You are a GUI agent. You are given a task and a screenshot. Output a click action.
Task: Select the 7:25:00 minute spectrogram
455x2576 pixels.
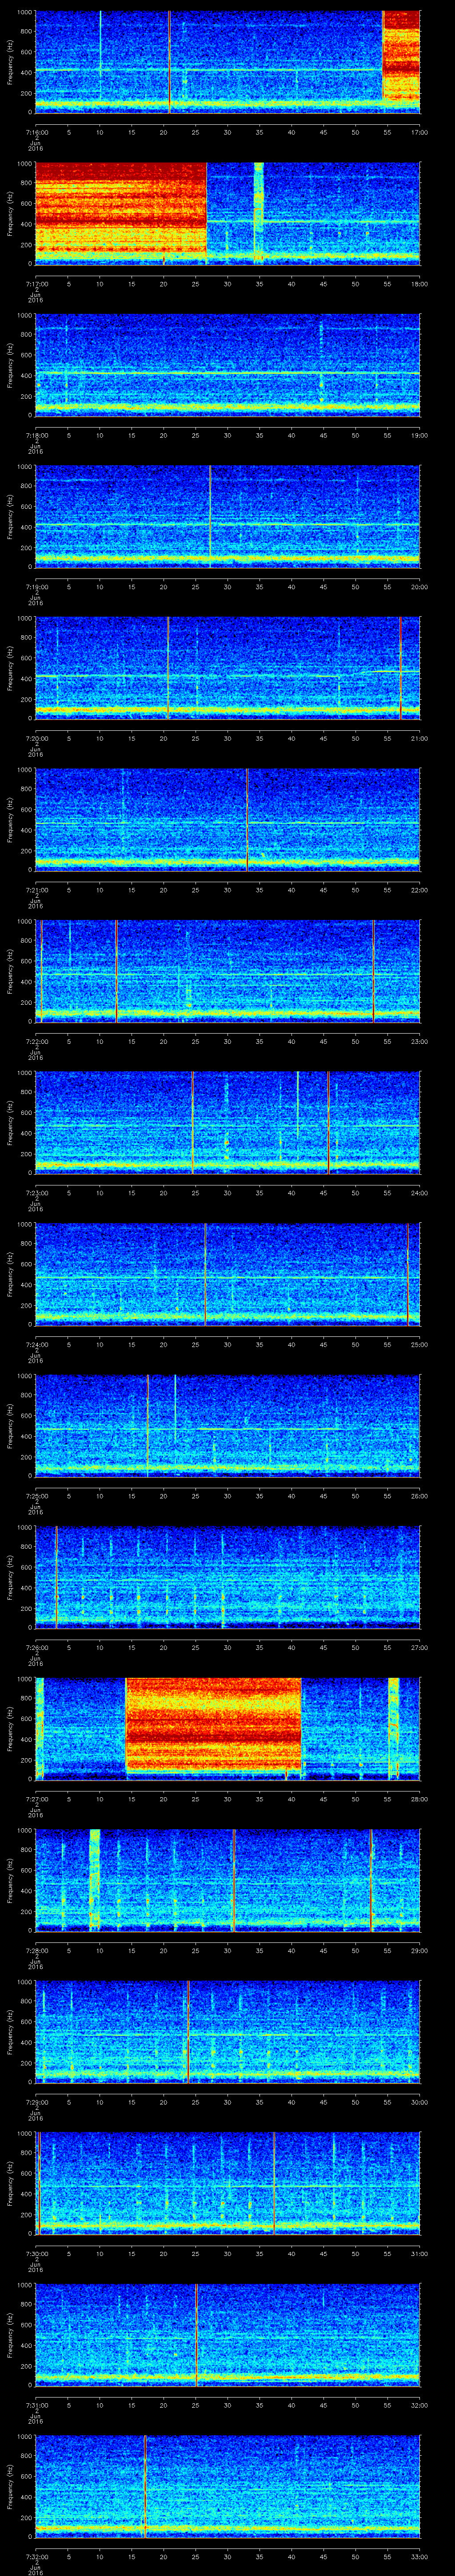point(228,1426)
